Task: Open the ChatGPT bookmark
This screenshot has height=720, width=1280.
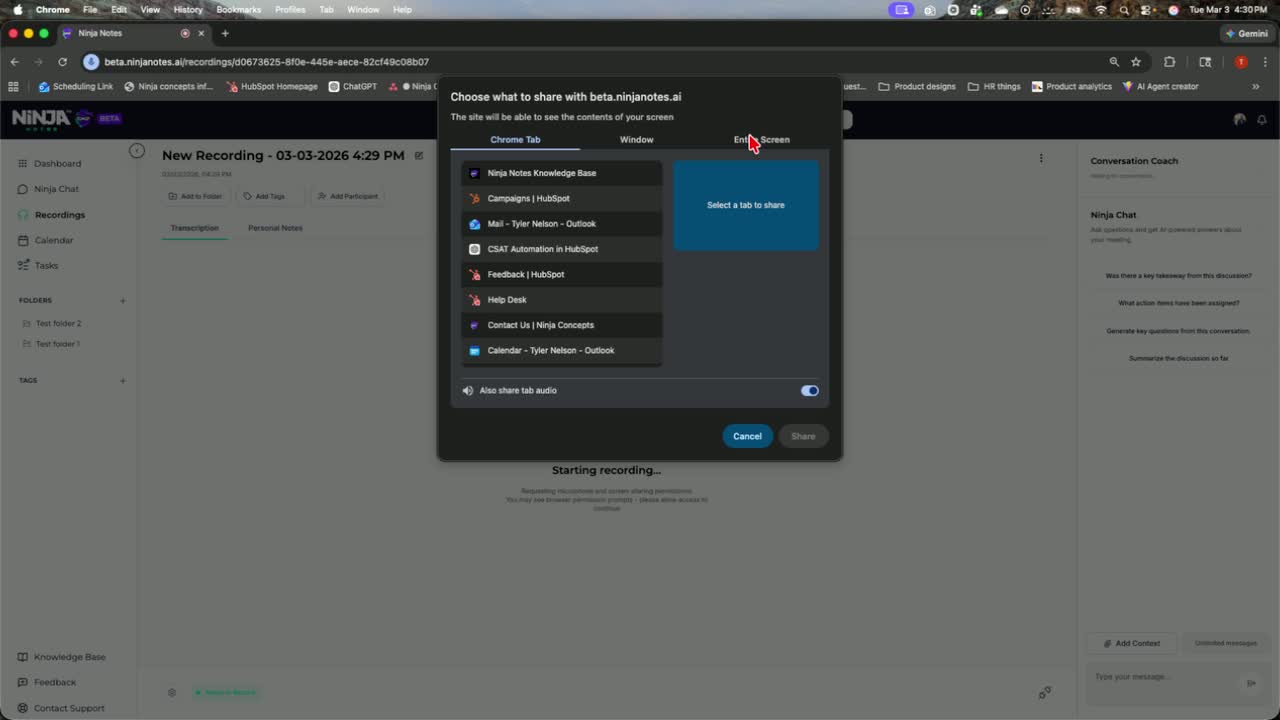Action: [x=353, y=87]
